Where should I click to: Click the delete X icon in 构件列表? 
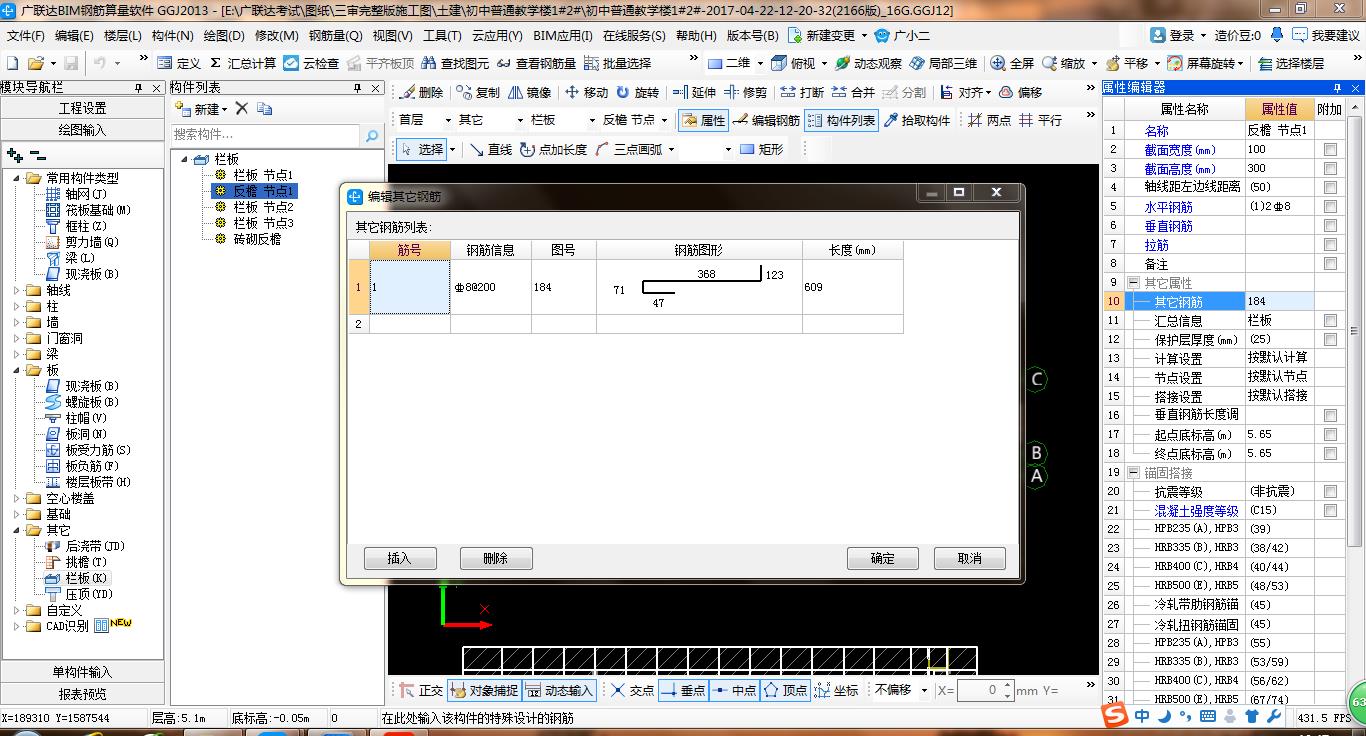(242, 108)
